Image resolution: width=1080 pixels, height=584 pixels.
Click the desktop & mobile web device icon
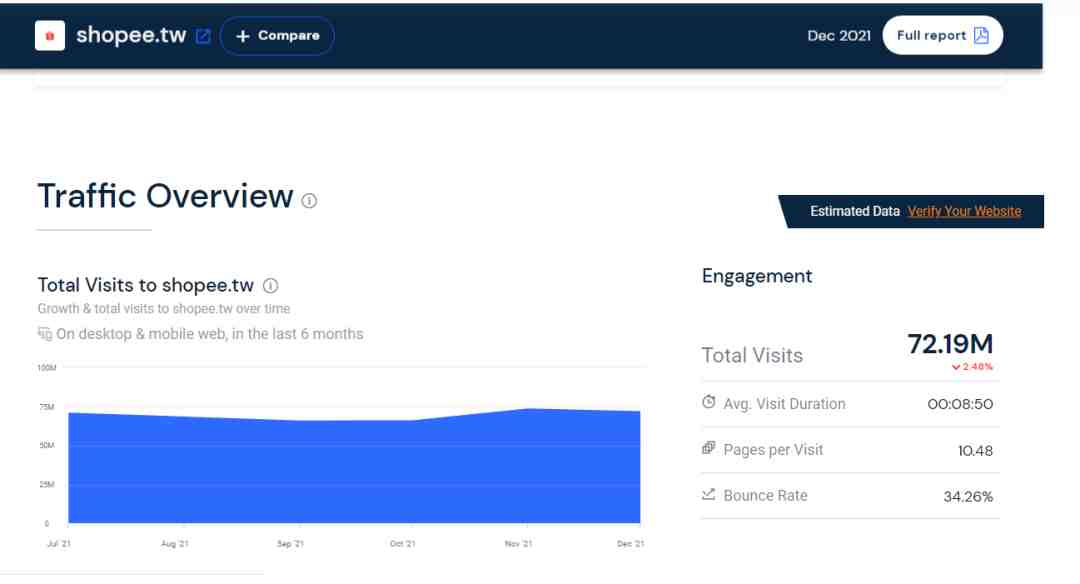coord(44,334)
